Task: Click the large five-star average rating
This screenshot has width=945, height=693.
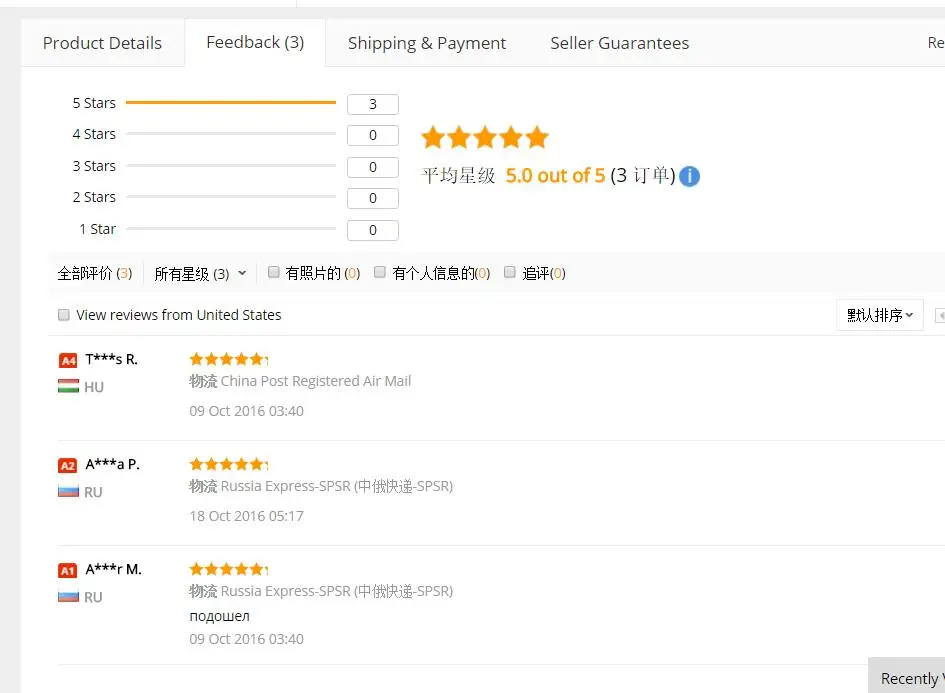Action: [x=485, y=138]
